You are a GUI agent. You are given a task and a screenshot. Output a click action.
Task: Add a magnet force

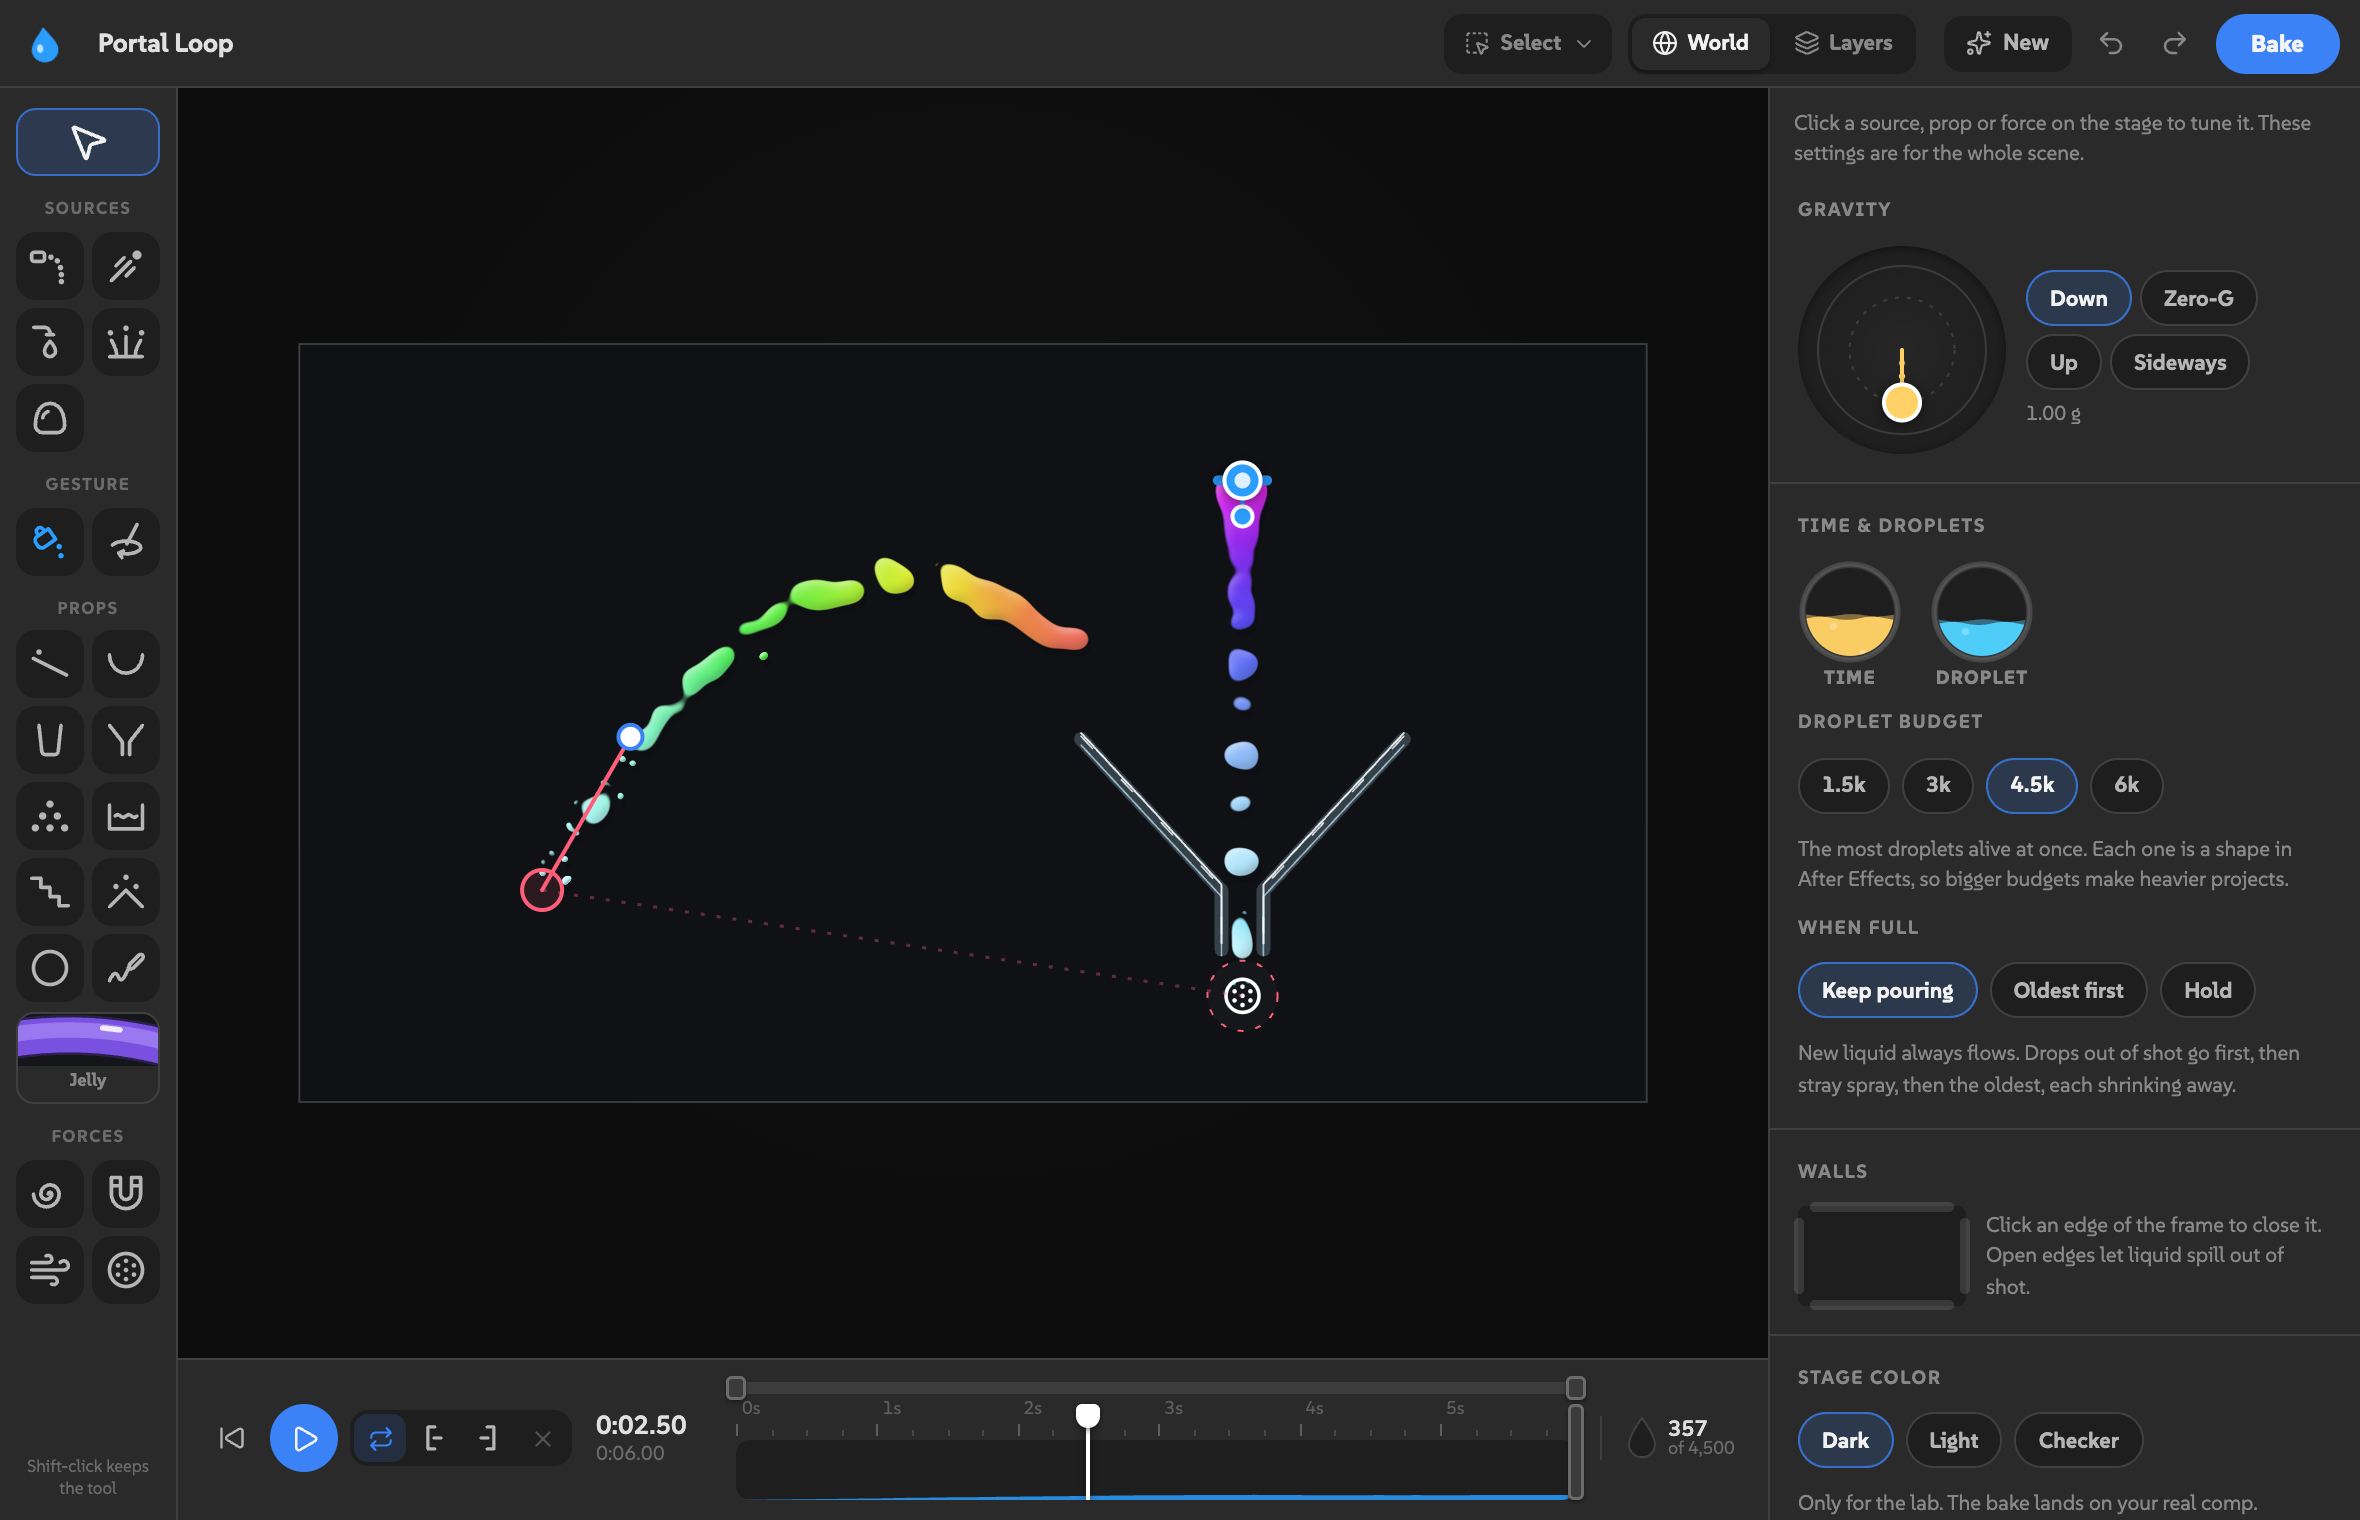coord(126,1194)
